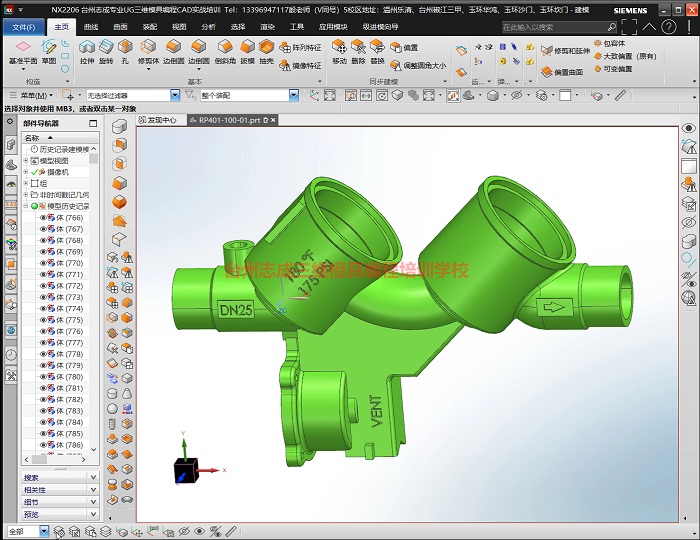Click the 镜像特征 button

click(x=300, y=66)
